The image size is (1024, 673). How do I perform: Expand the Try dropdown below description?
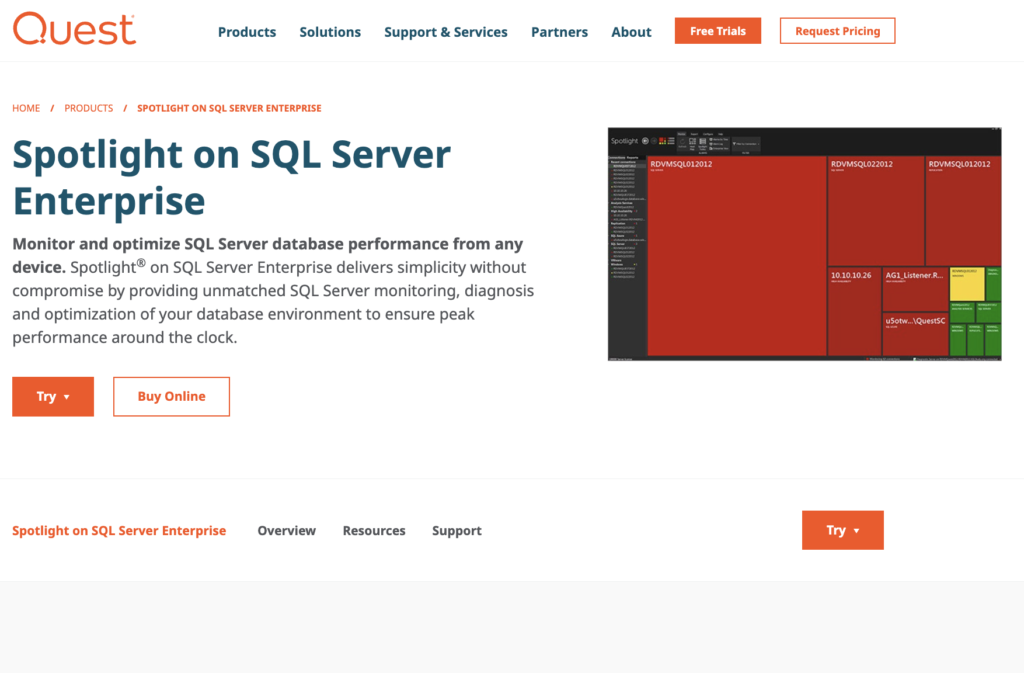[x=53, y=396]
